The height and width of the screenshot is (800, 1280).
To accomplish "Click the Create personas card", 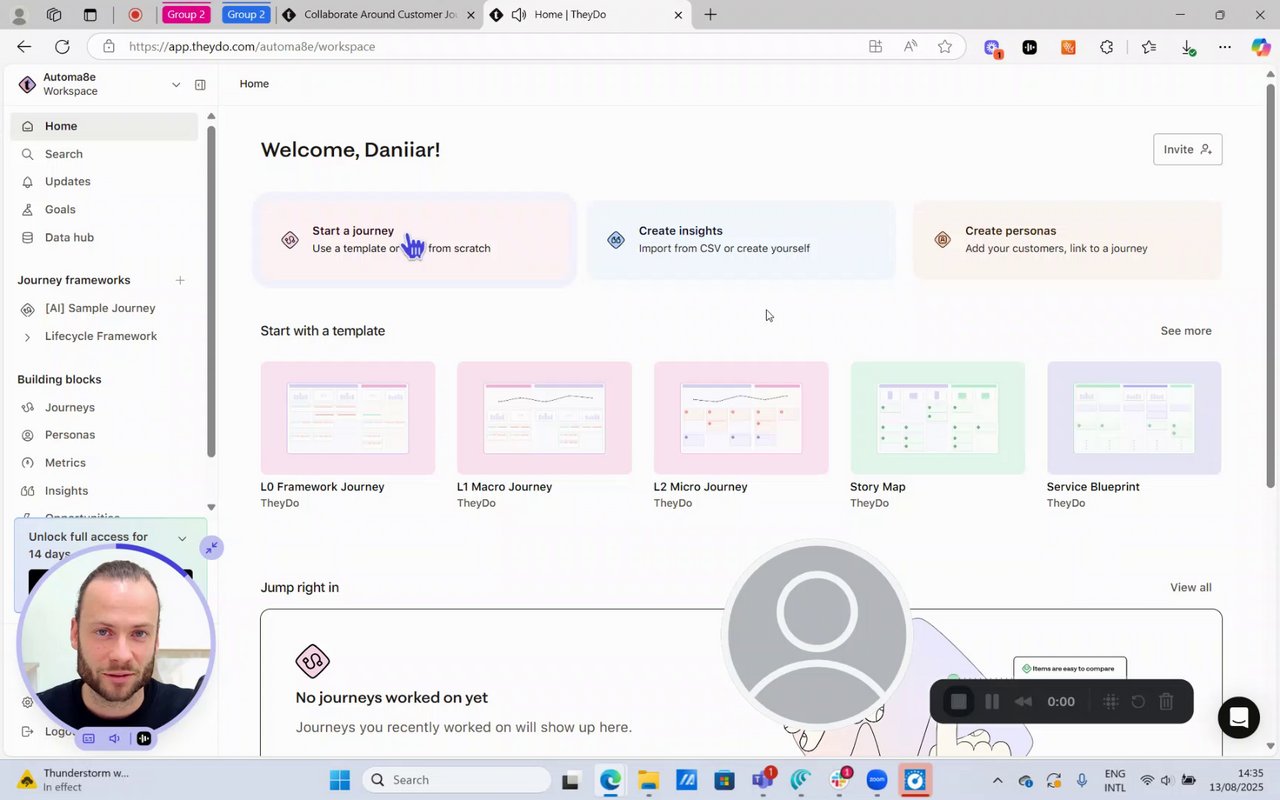I will click(x=1067, y=240).
